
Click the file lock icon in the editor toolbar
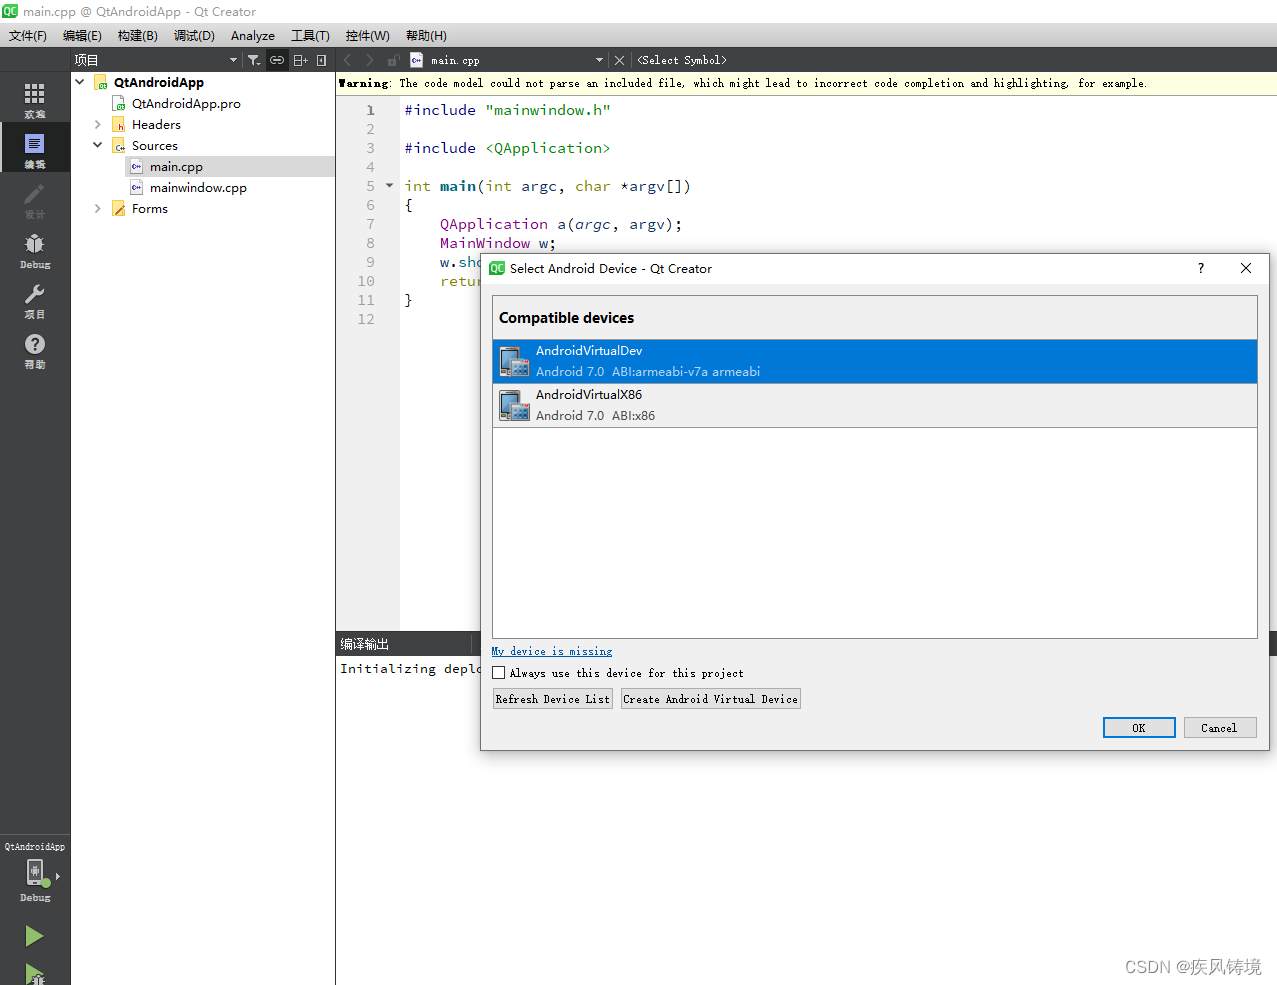394,60
